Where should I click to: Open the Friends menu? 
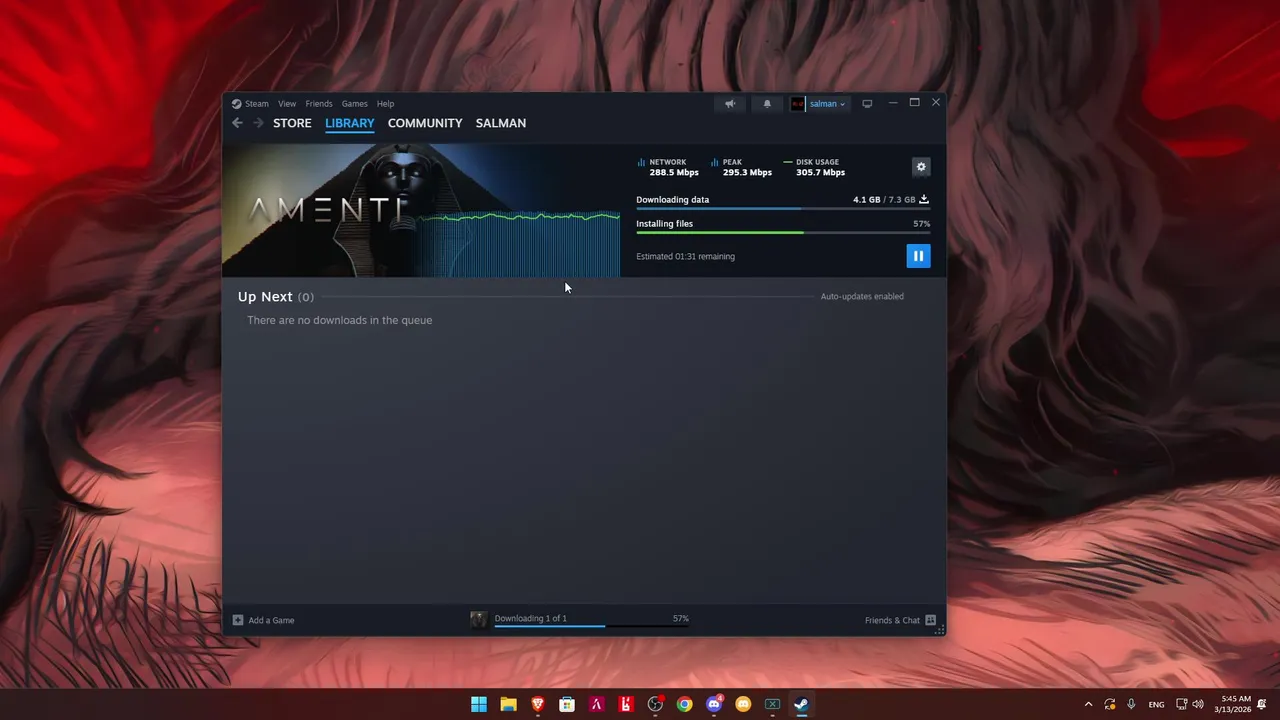point(319,104)
